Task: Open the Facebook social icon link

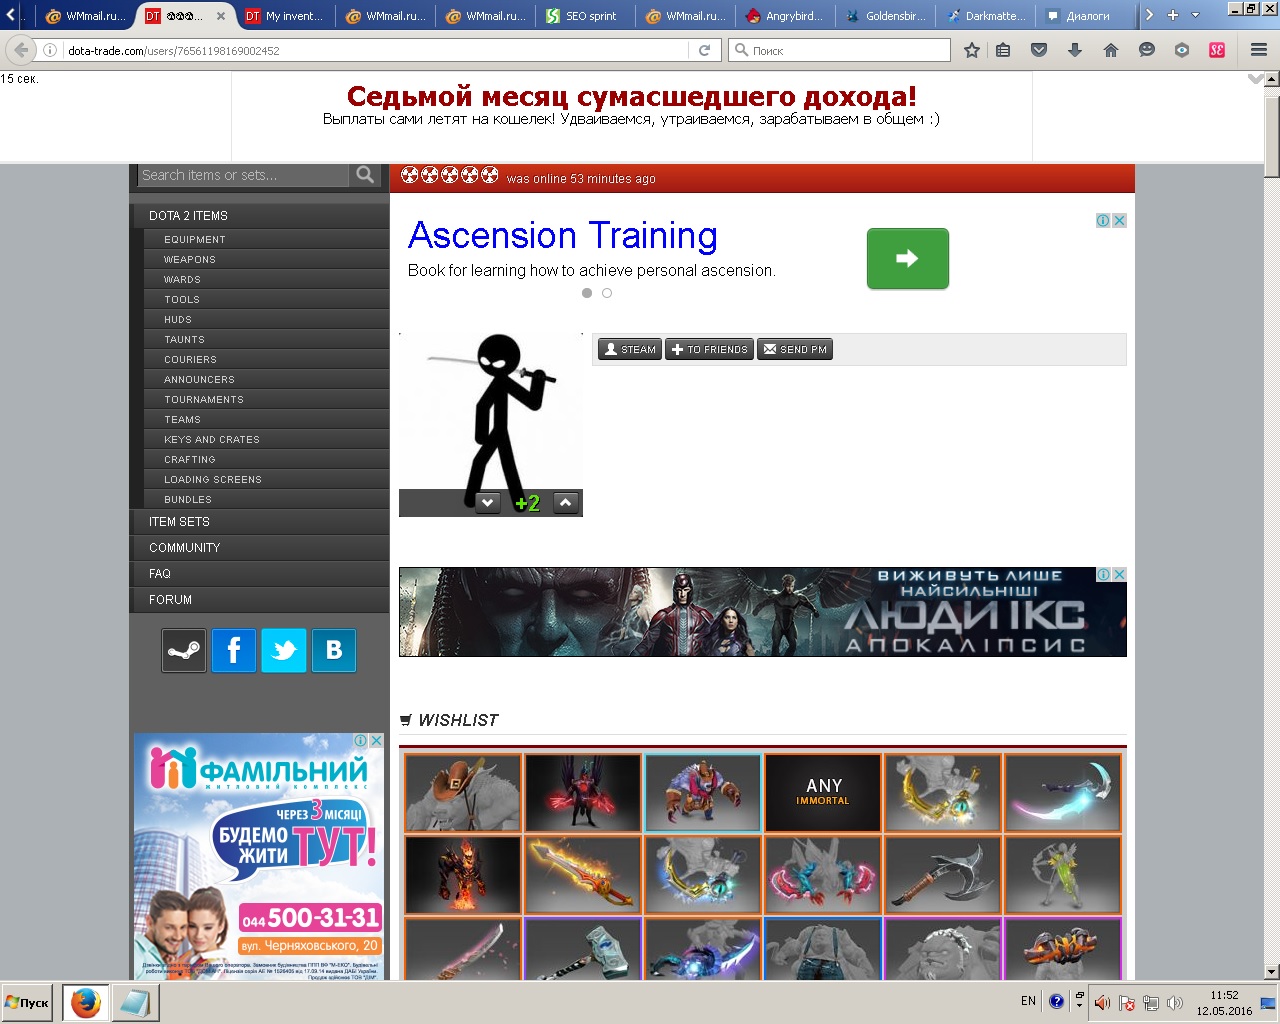Action: (234, 651)
